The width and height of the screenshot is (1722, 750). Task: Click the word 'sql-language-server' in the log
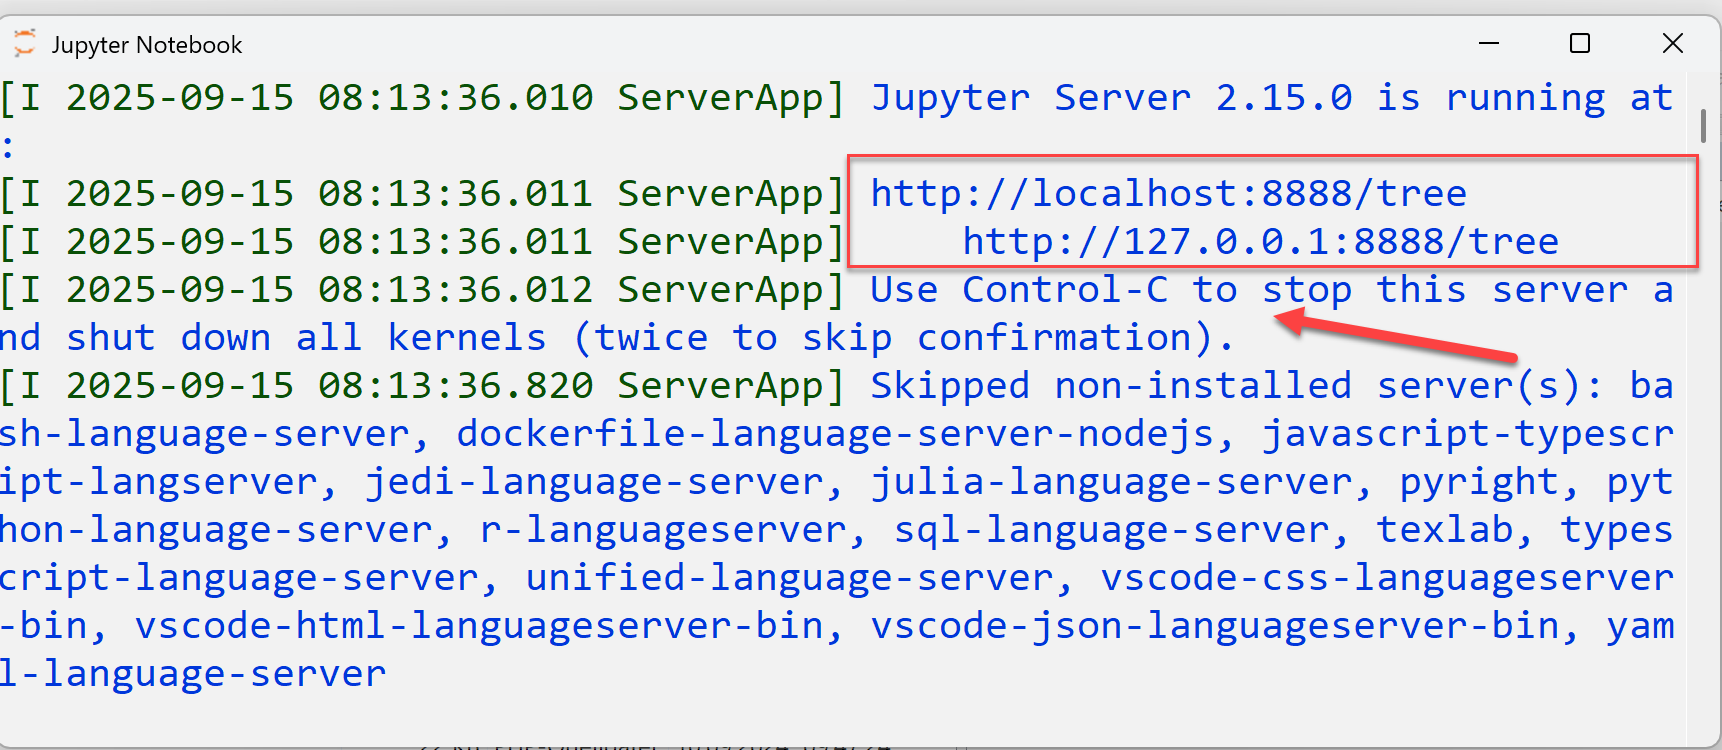1111,530
